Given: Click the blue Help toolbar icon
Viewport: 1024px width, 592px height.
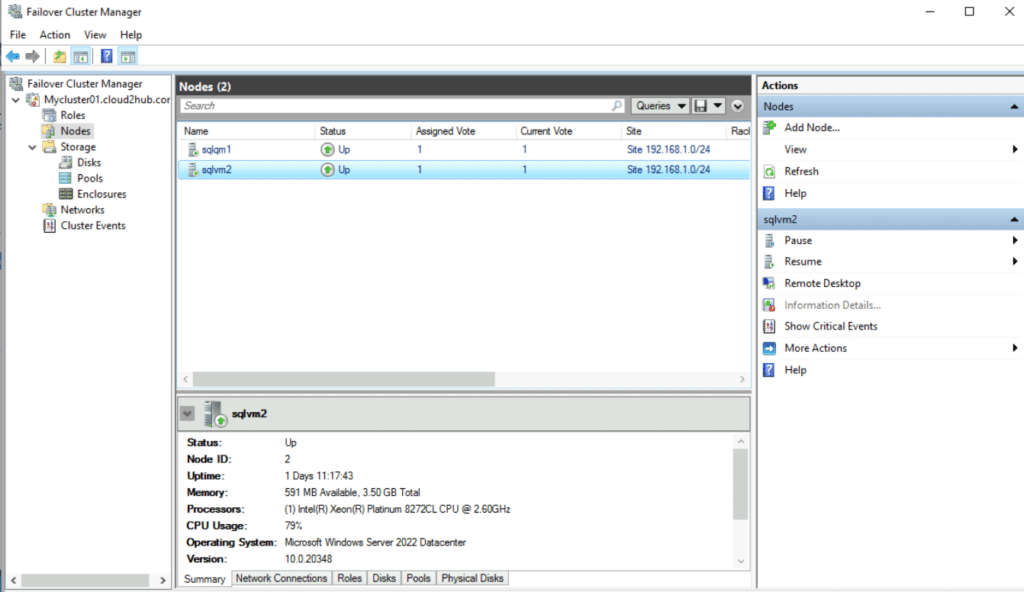Looking at the screenshot, I should (x=106, y=57).
